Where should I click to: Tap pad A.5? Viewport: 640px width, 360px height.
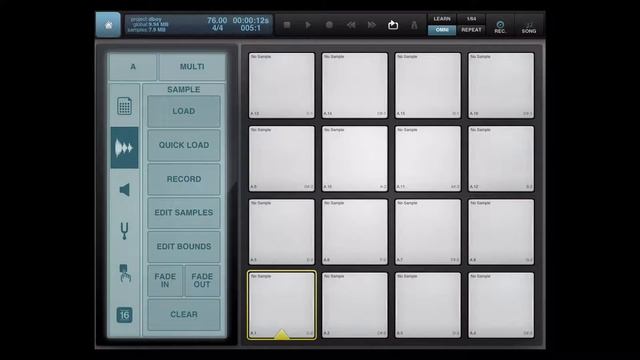pyautogui.click(x=282, y=232)
